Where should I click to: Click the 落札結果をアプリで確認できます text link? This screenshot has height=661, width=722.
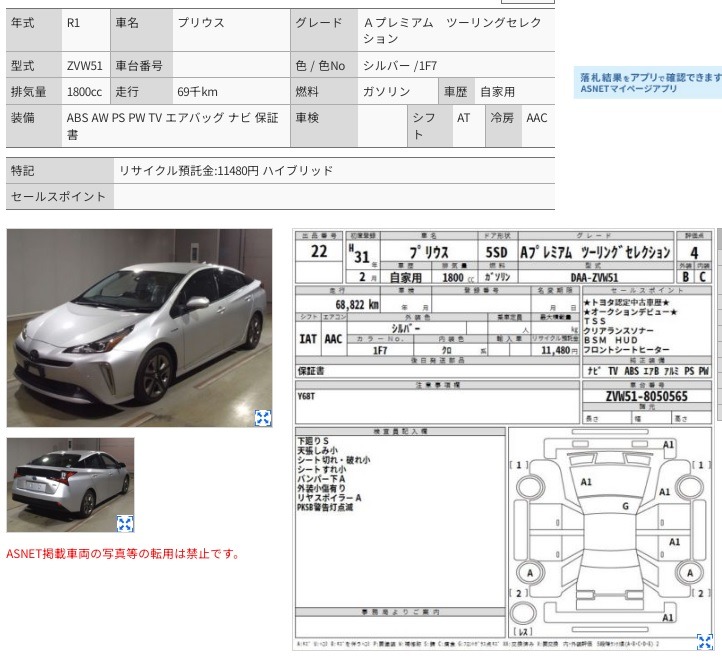(650, 77)
